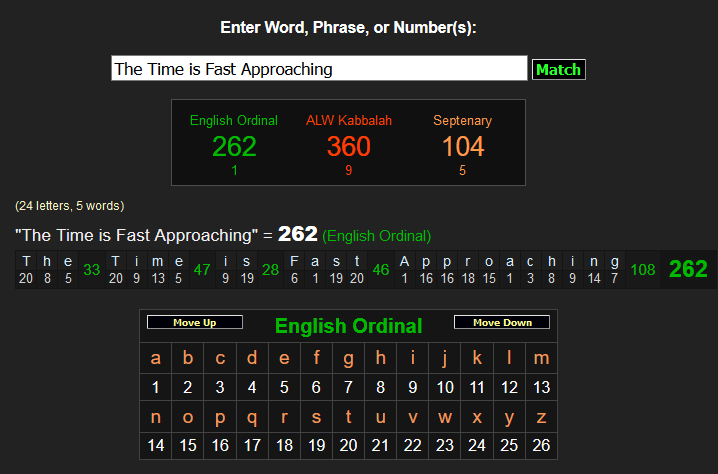Viewport: 718px width, 474px height.
Task: Click the red 360 ALW Kabbalah value
Action: [349, 147]
